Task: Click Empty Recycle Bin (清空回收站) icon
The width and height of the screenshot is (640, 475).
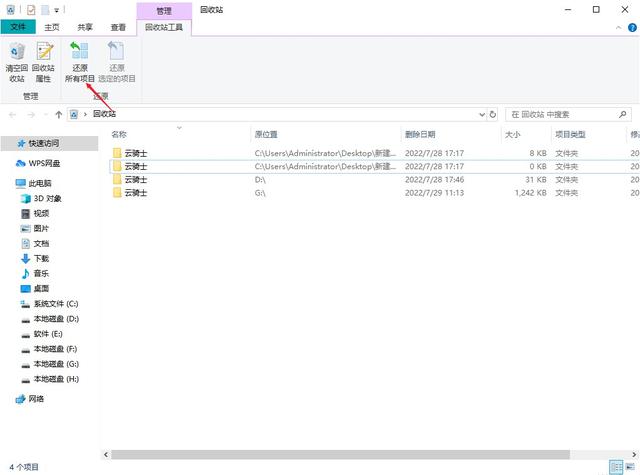Action: click(x=17, y=62)
